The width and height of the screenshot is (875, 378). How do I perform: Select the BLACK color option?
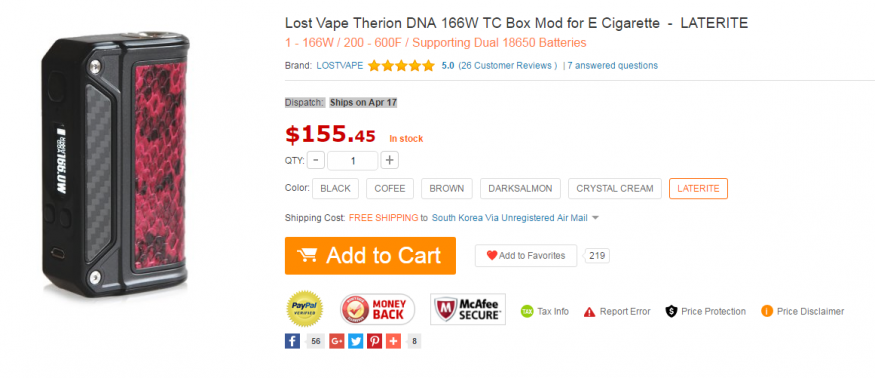coord(335,189)
